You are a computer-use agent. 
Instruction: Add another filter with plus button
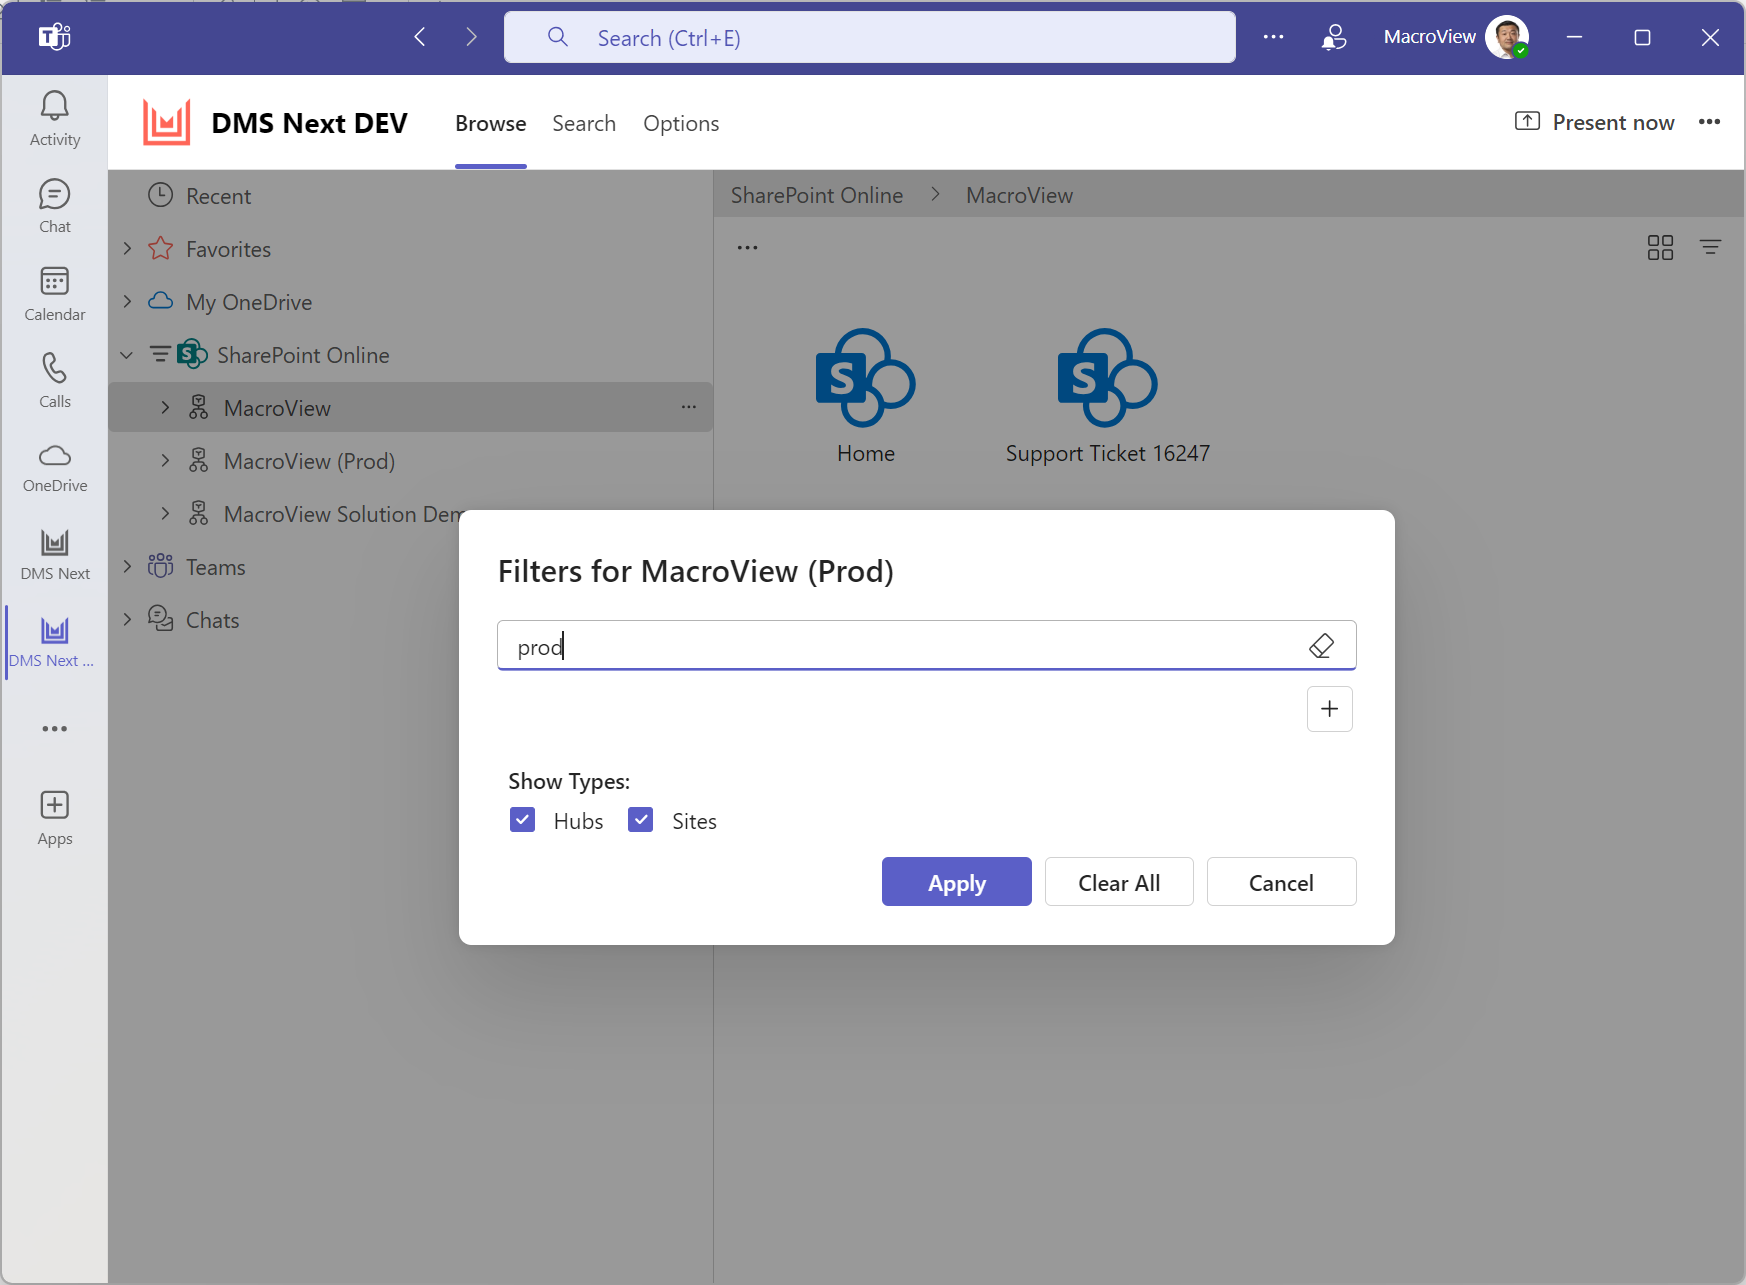coord(1330,709)
